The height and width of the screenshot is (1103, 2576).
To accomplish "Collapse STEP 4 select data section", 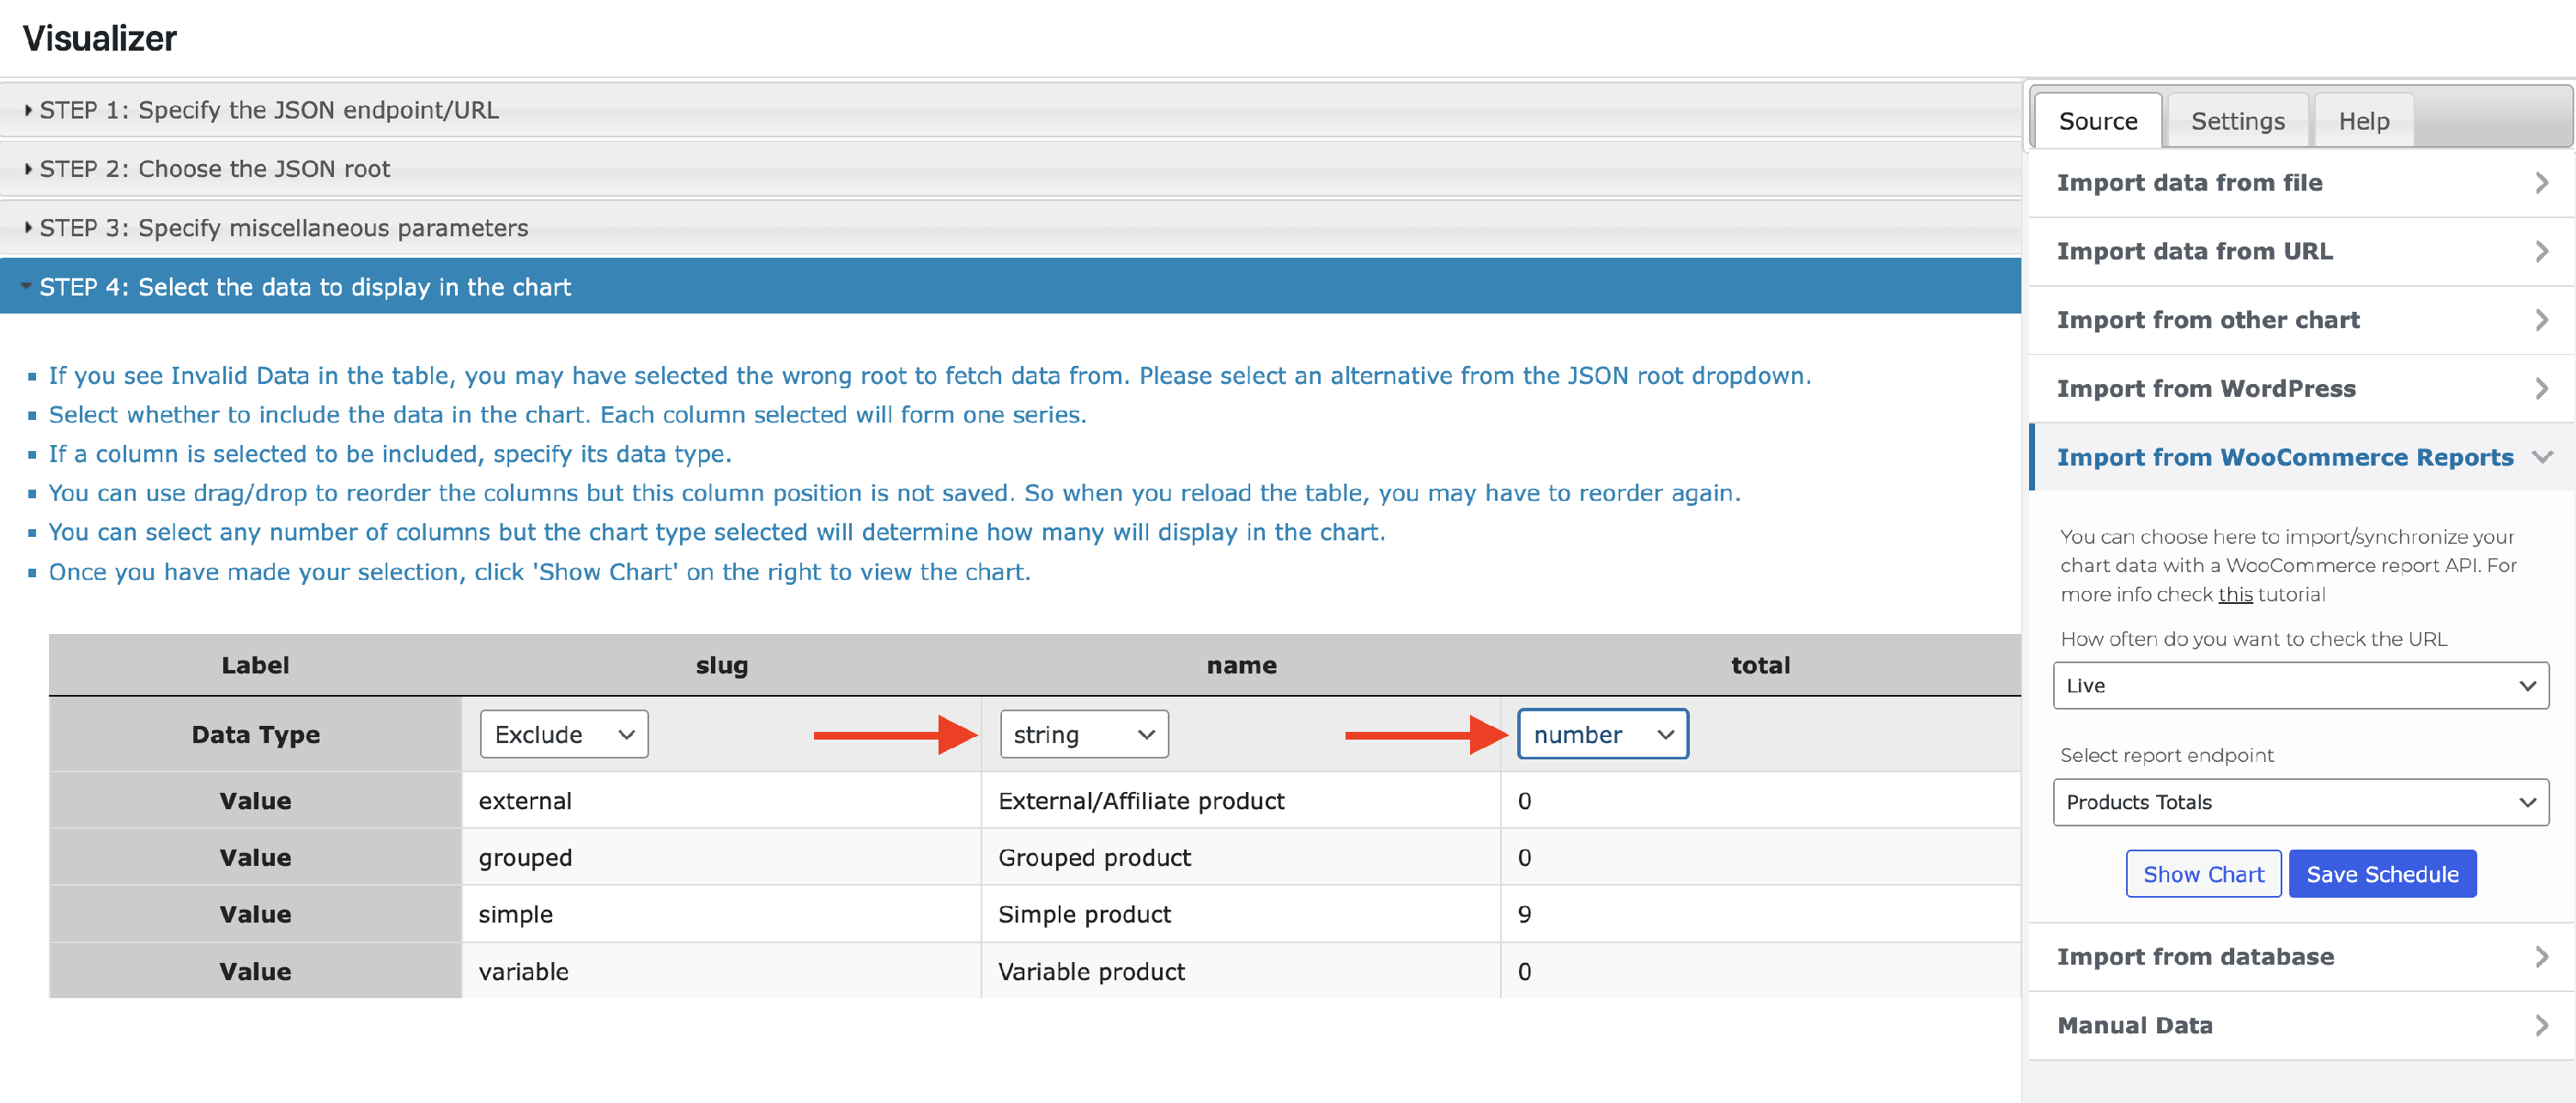I will pyautogui.click(x=305, y=287).
